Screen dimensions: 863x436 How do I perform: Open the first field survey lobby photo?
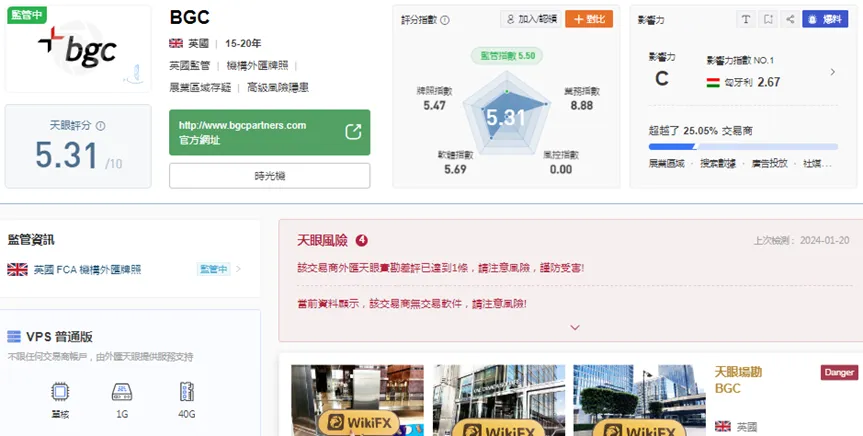tap(358, 400)
